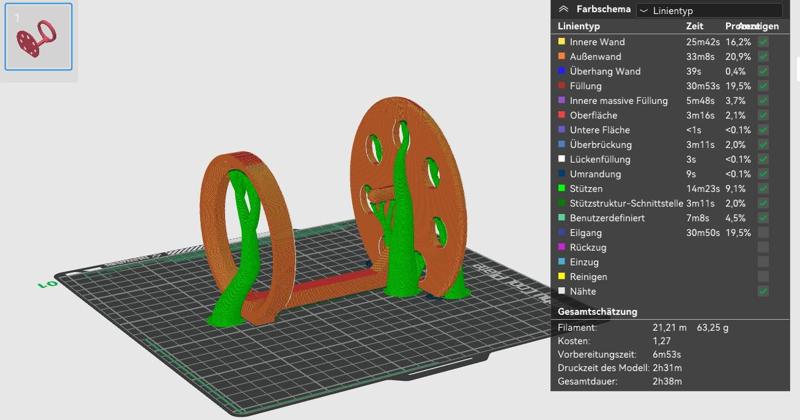Image resolution: width=800 pixels, height=420 pixels.
Task: Enable the Eilgang travel moves checkbox
Action: coord(763,233)
